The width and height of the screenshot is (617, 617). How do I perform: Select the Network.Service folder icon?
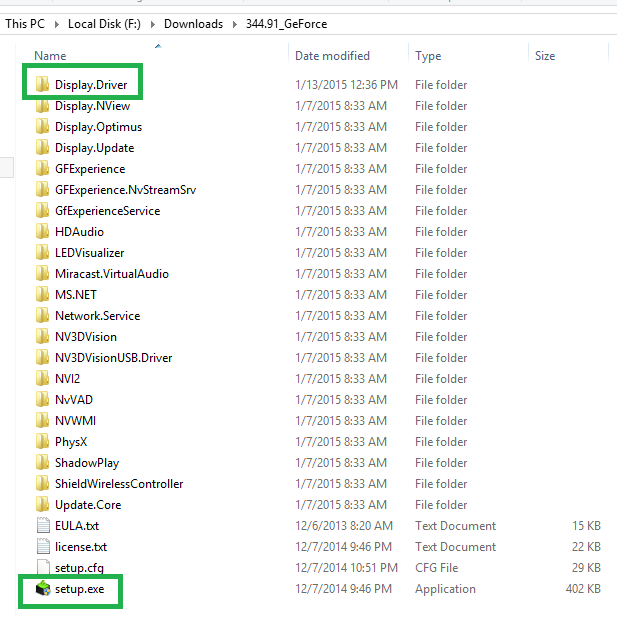[42, 315]
